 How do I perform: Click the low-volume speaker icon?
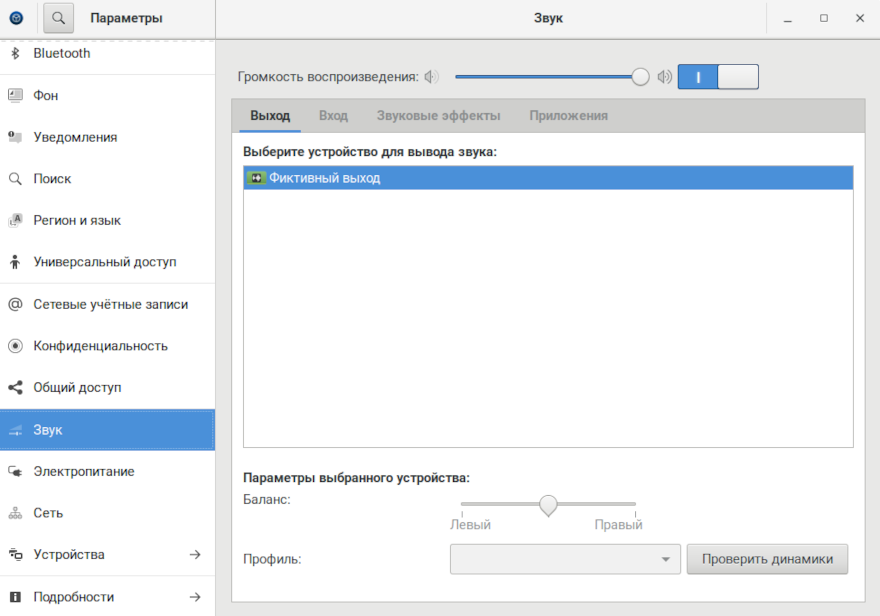pyautogui.click(x=432, y=77)
